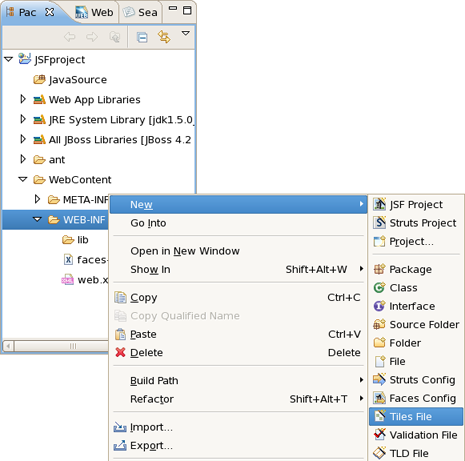Open the Package Explorer view menu arrow
Image resolution: width=465 pixels, height=461 pixels.
click(186, 33)
